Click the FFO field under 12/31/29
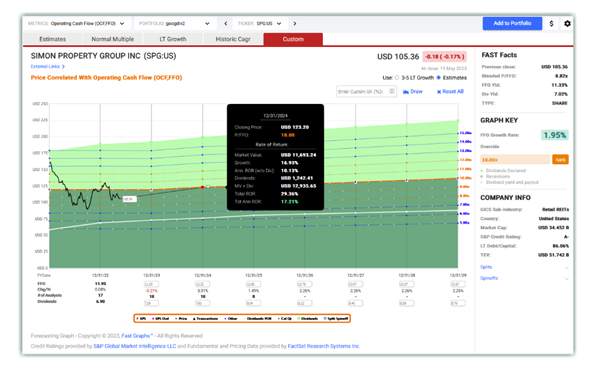The width and height of the screenshot is (592, 368). pos(458,284)
